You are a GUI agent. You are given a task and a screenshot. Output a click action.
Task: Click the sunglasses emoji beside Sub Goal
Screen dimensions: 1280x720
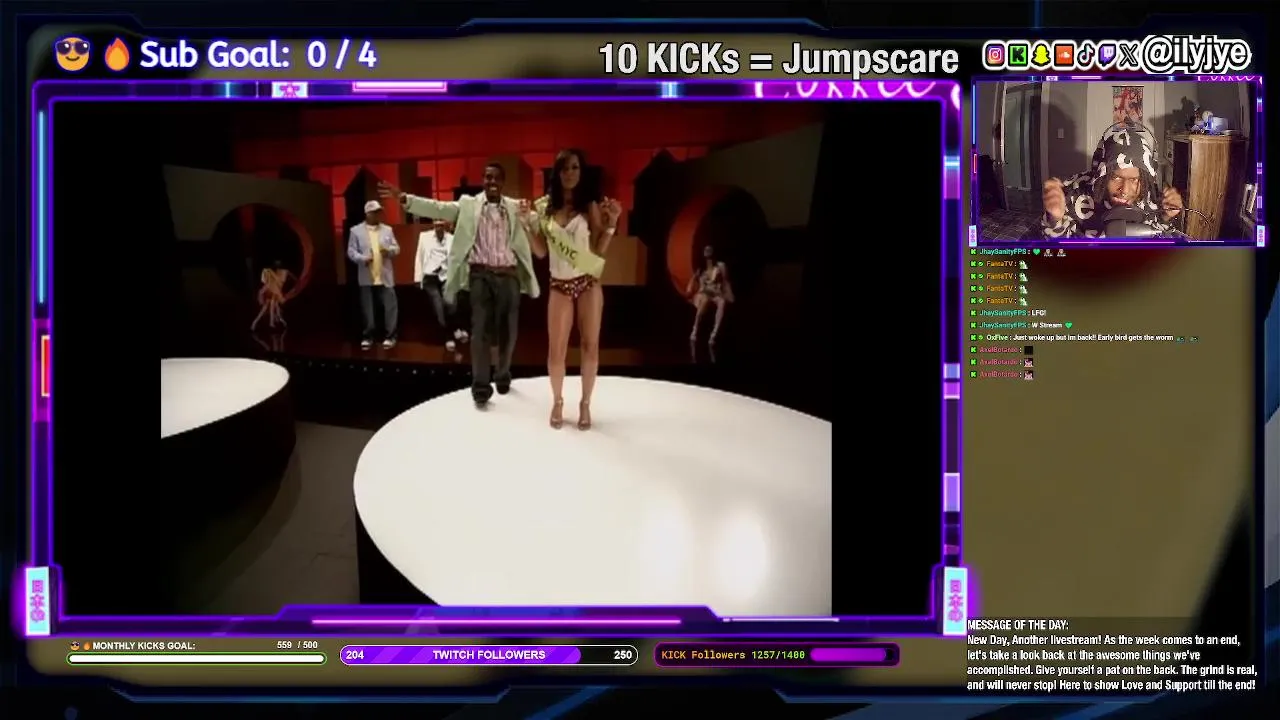tap(73, 54)
